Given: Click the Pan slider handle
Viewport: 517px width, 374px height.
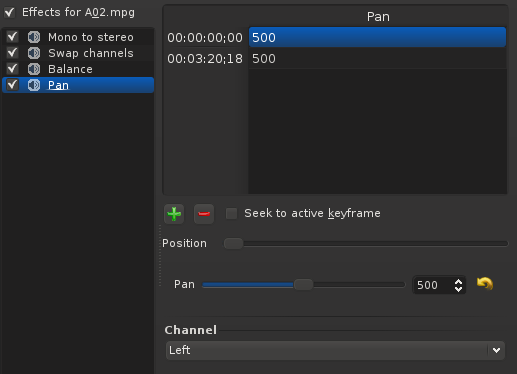Looking at the screenshot, I should click(x=303, y=285).
